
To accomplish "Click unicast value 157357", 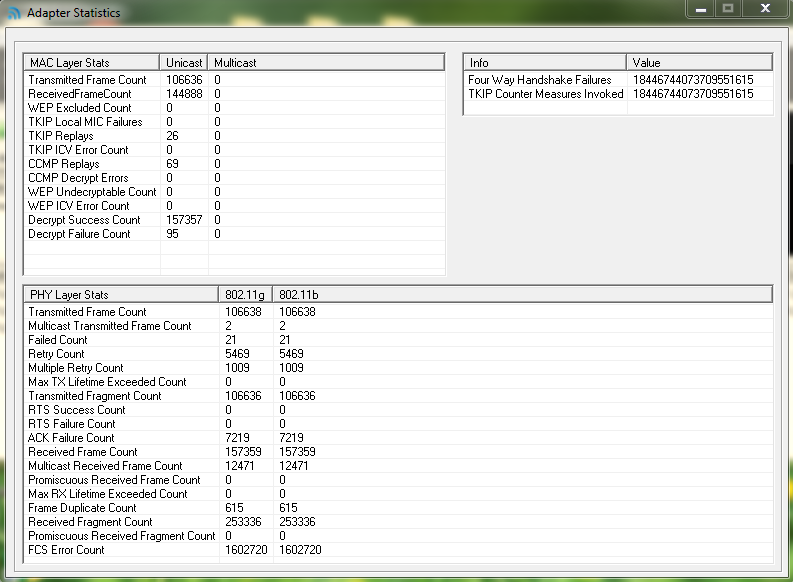I will pos(184,220).
